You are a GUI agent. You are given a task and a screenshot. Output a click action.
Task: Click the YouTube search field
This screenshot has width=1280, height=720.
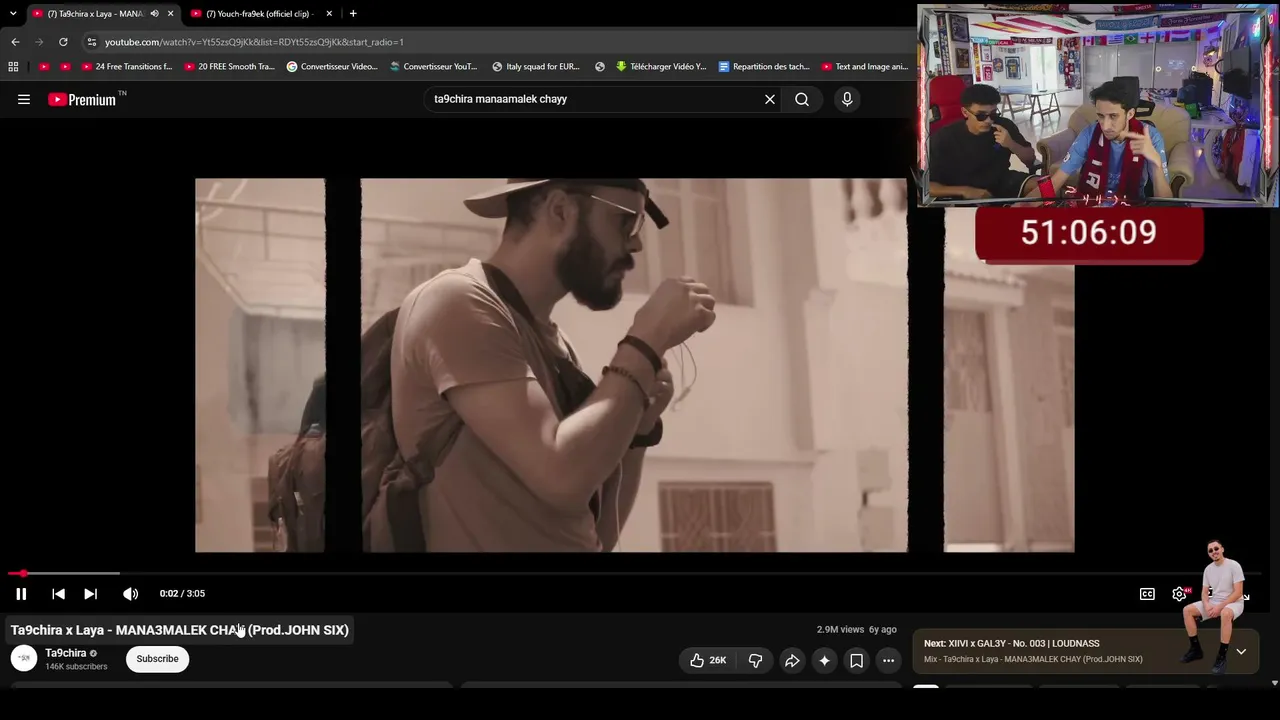[x=595, y=99]
